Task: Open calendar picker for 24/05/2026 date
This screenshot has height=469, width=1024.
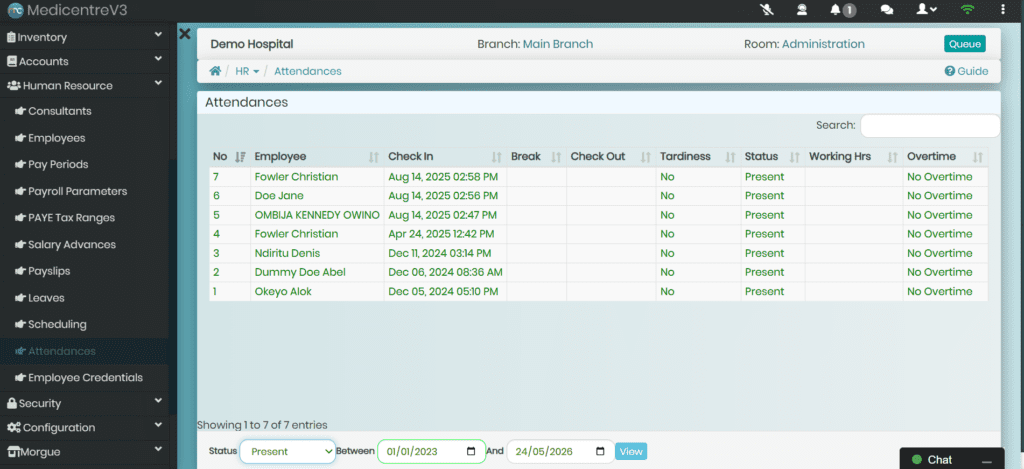Action: 600,451
